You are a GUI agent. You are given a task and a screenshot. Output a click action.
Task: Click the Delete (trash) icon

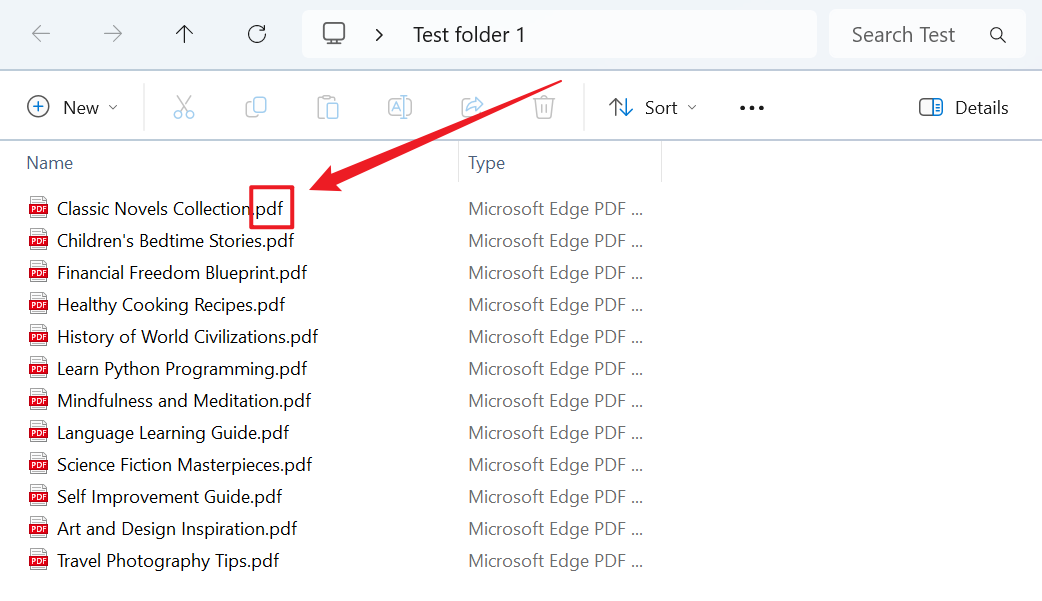tap(544, 107)
